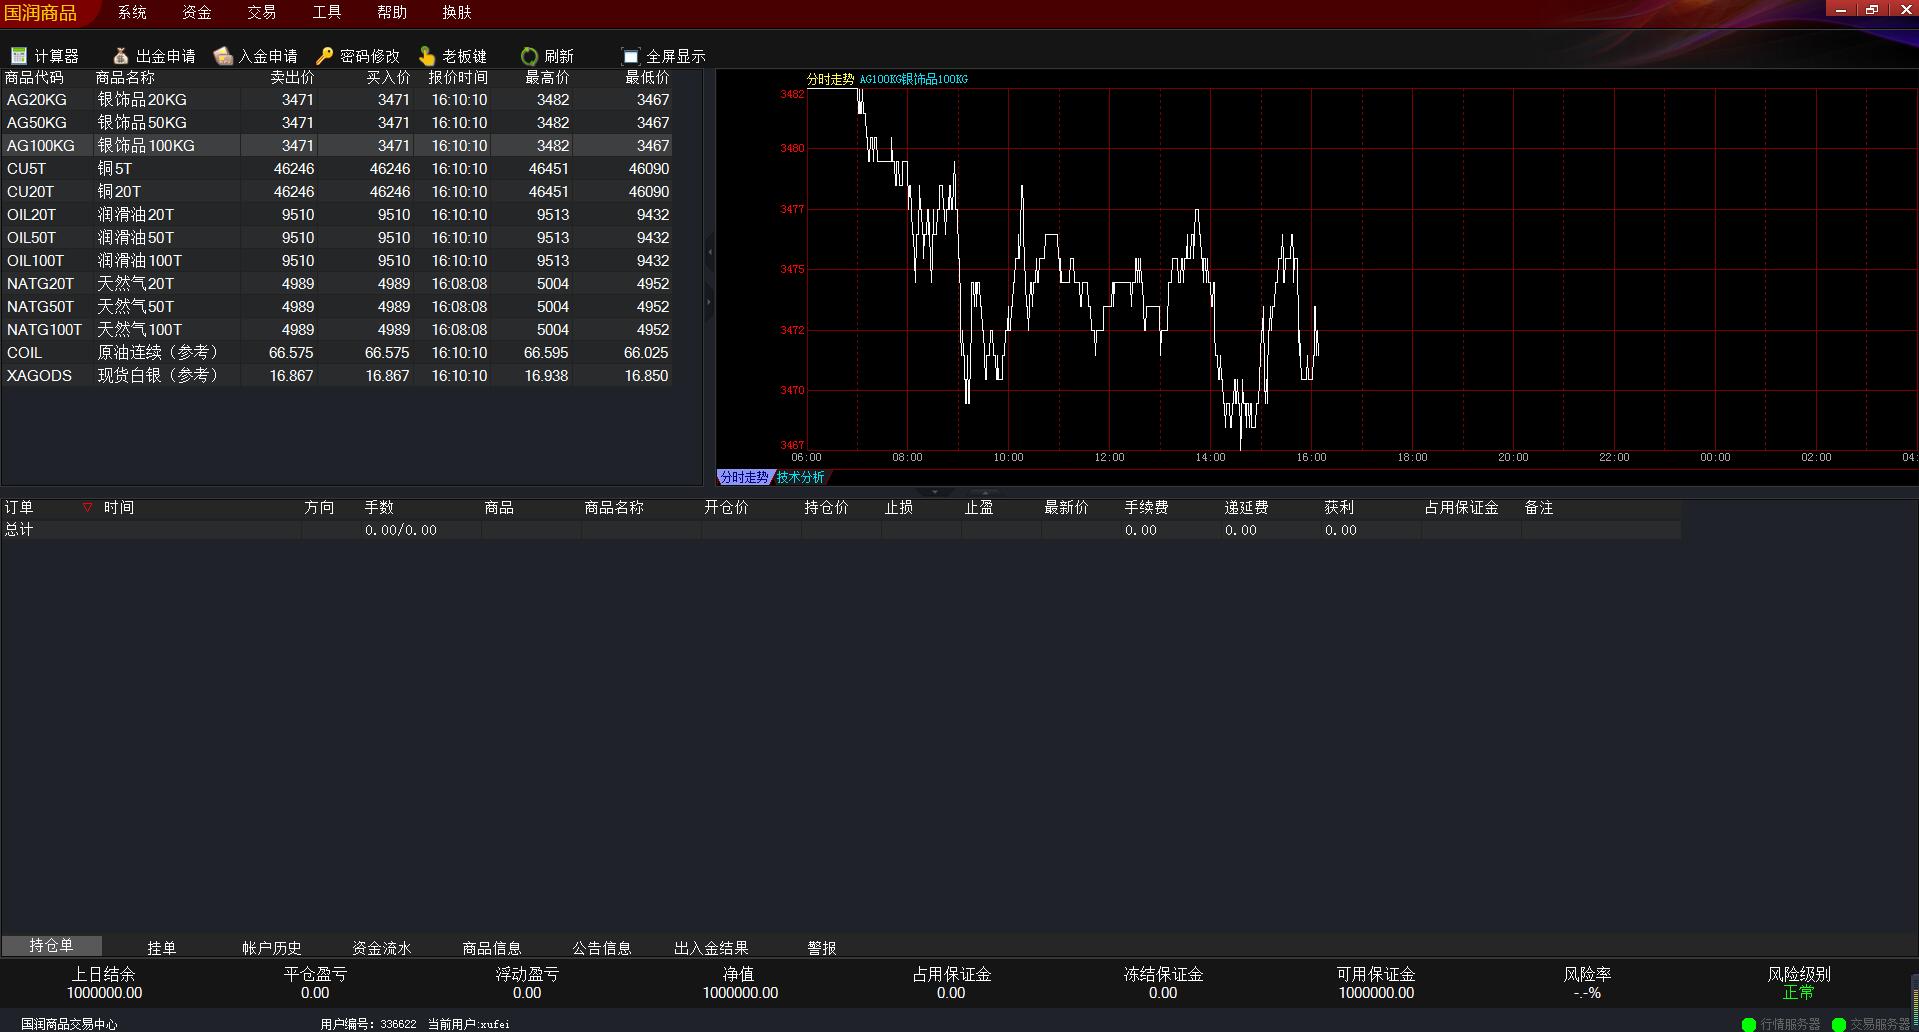This screenshot has height=1032, width=1919.
Task: Select the CU5T copper row
Action: click(337, 169)
